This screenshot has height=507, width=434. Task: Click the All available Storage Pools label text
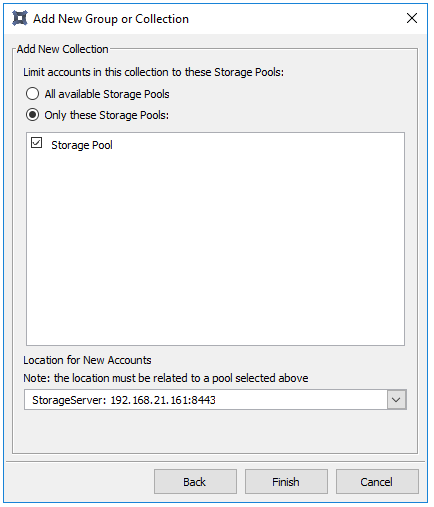[107, 94]
